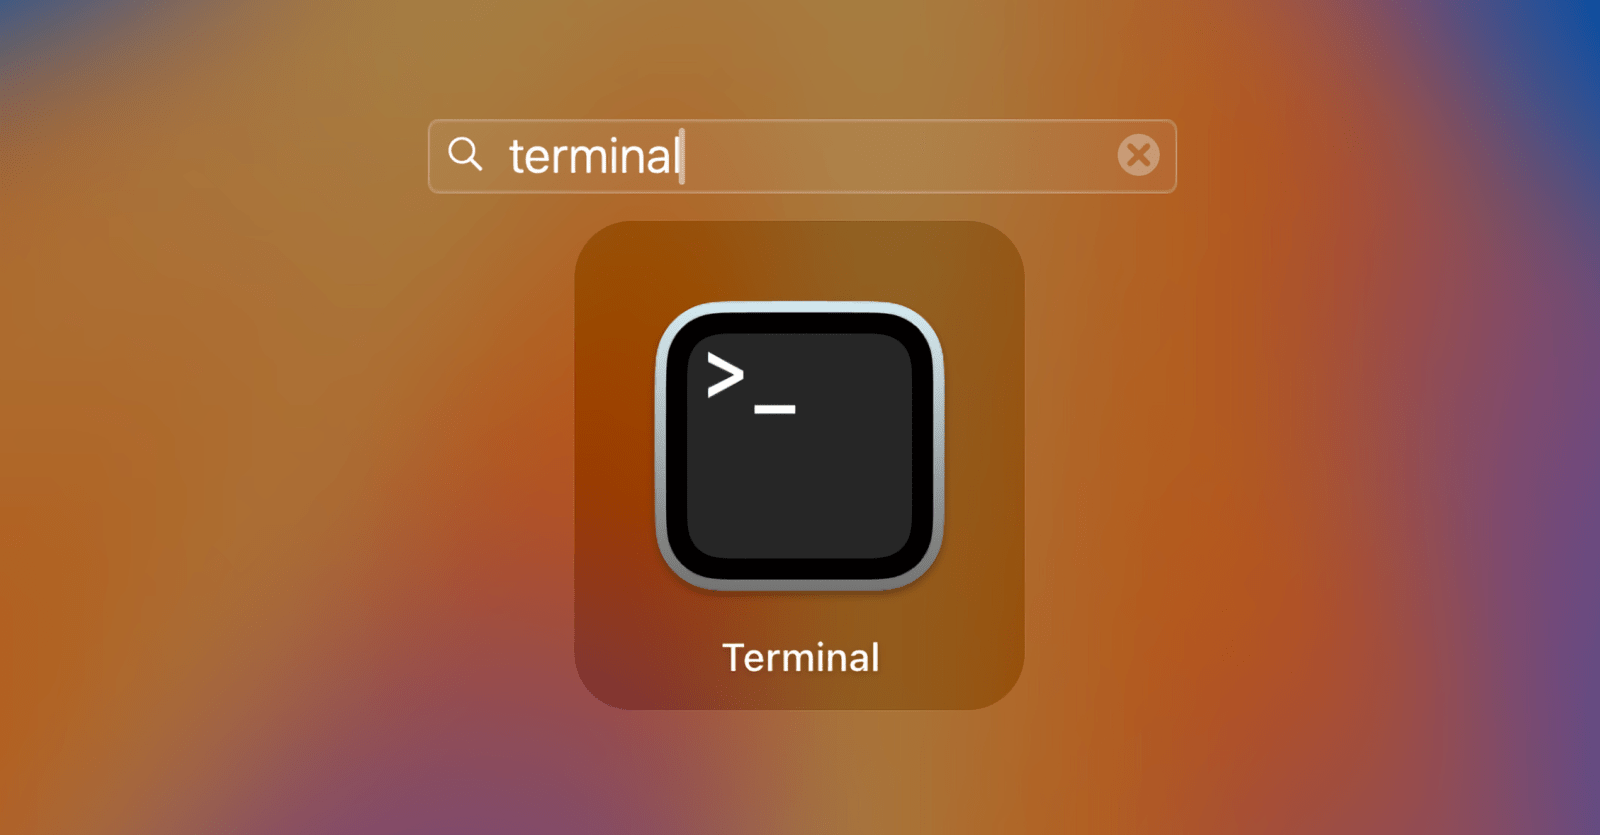Viewport: 1600px width, 835px height.
Task: Click the blurred background right of results
Action: coord(1300,450)
